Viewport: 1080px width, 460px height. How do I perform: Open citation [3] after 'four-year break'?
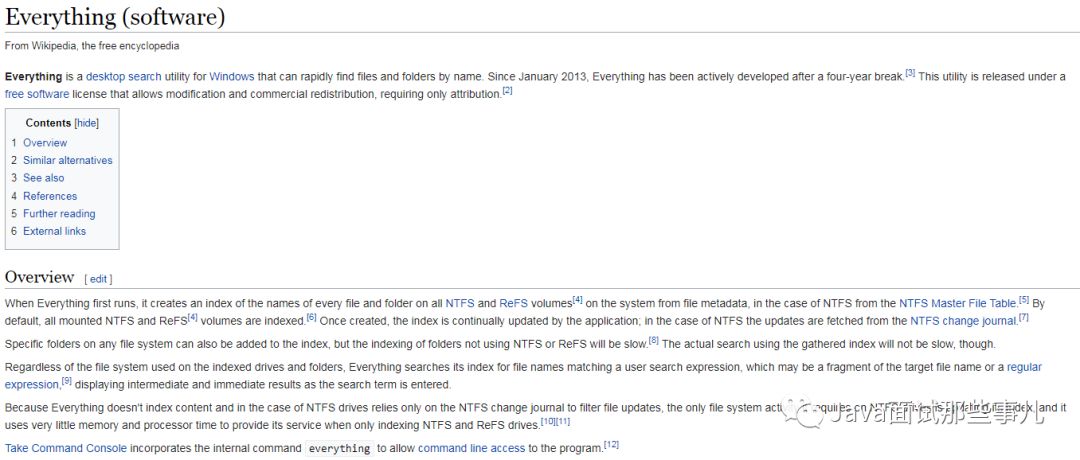click(910, 72)
